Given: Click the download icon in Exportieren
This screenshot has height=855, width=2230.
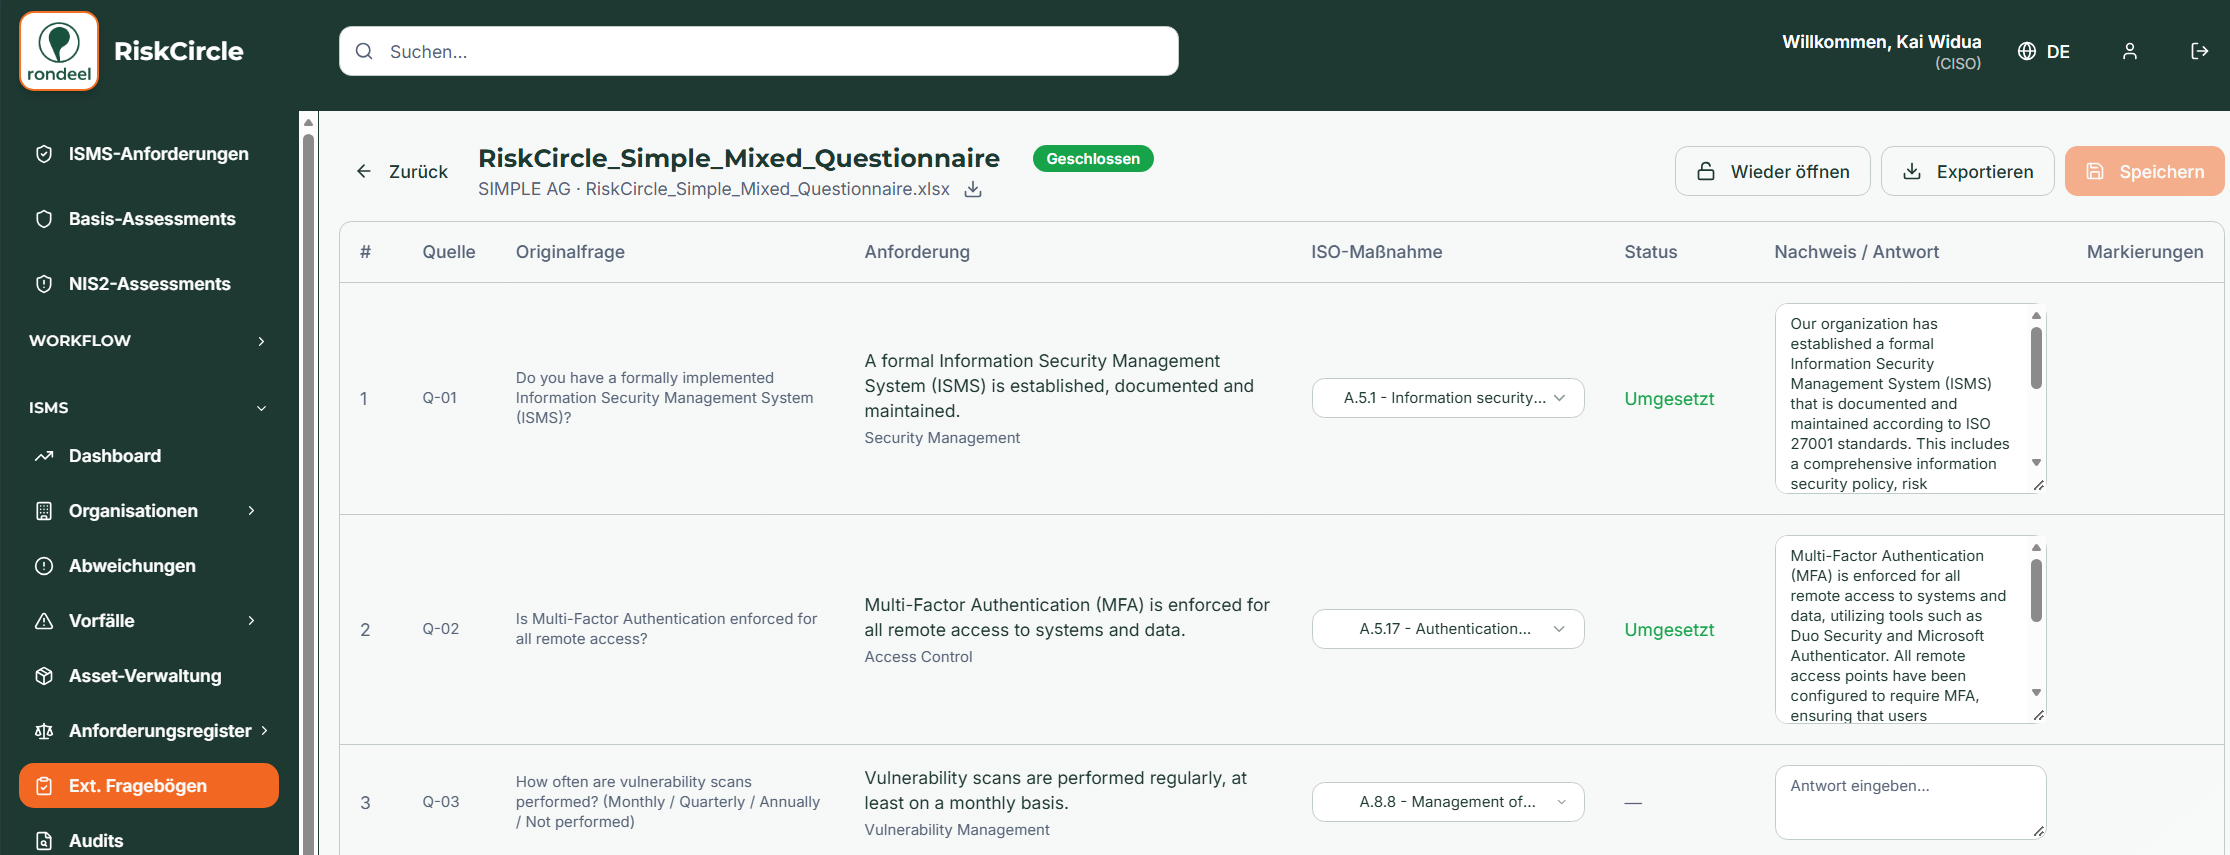Looking at the screenshot, I should click(x=1912, y=171).
